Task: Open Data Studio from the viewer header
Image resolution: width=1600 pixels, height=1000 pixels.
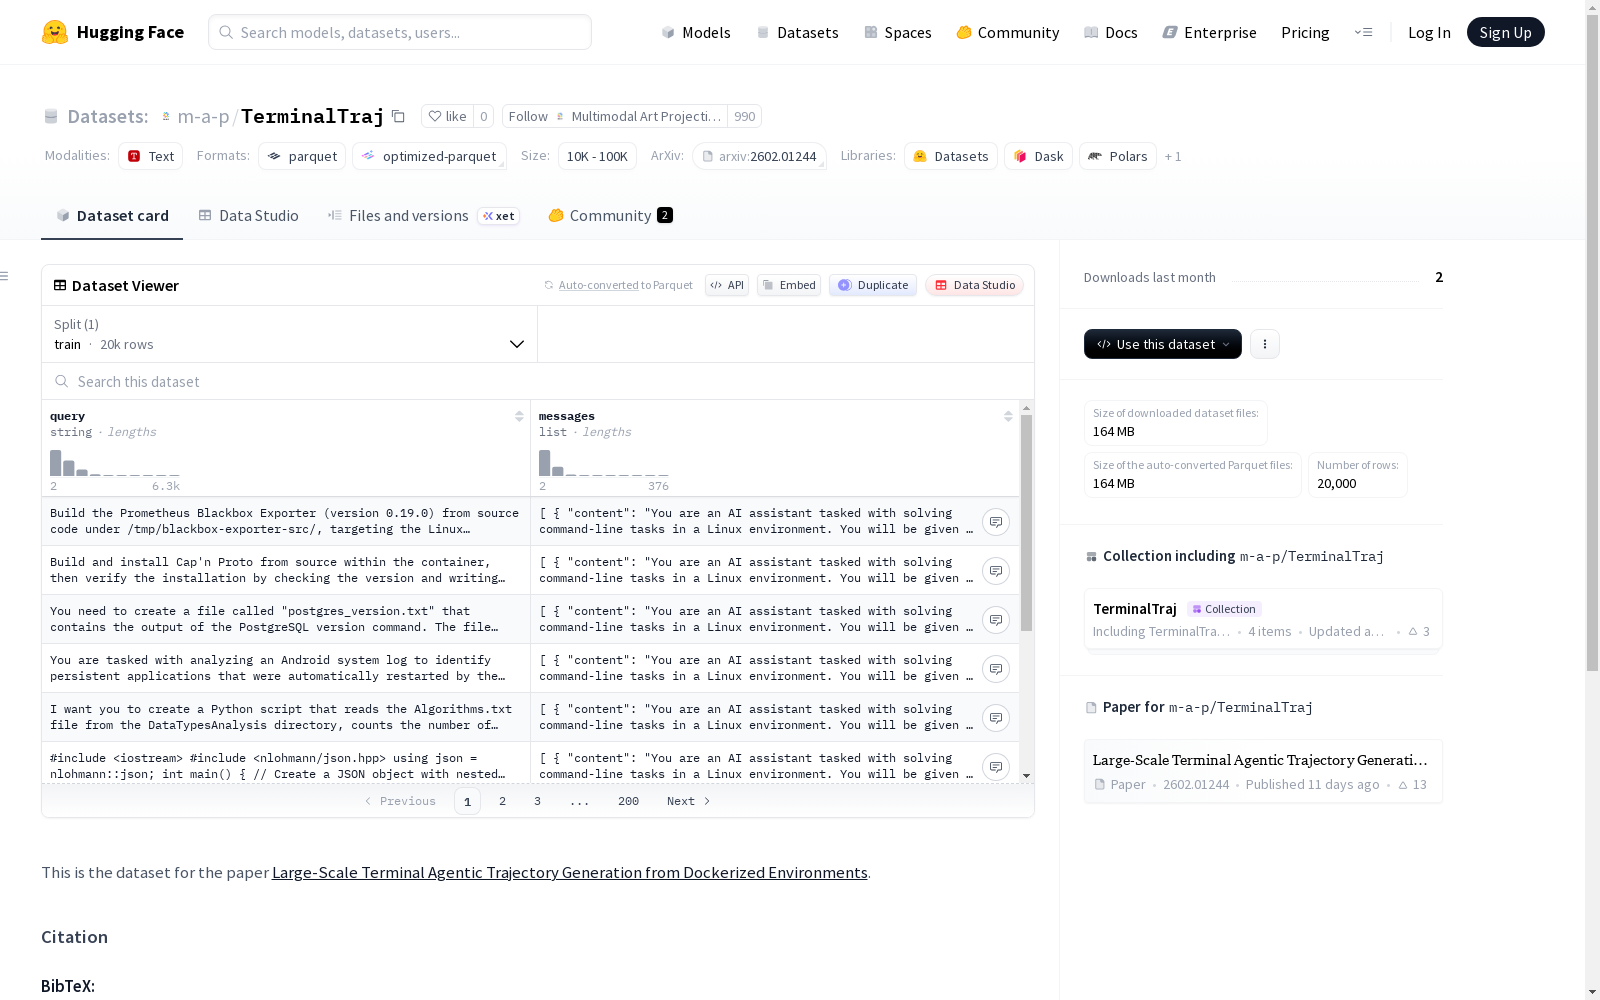Action: pyautogui.click(x=975, y=285)
